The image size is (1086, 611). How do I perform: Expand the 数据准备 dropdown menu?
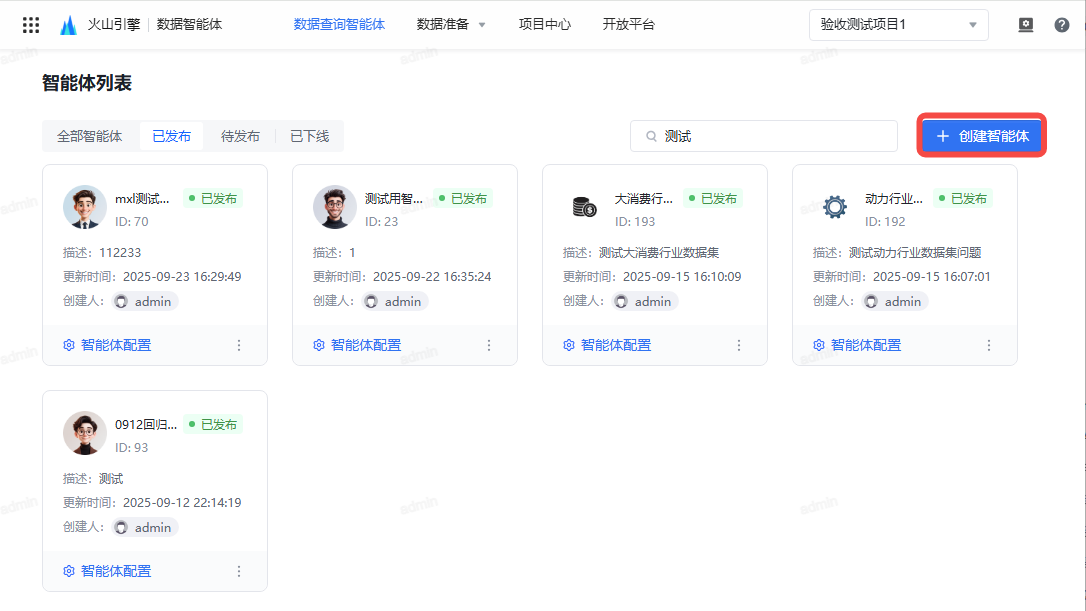pyautogui.click(x=451, y=24)
